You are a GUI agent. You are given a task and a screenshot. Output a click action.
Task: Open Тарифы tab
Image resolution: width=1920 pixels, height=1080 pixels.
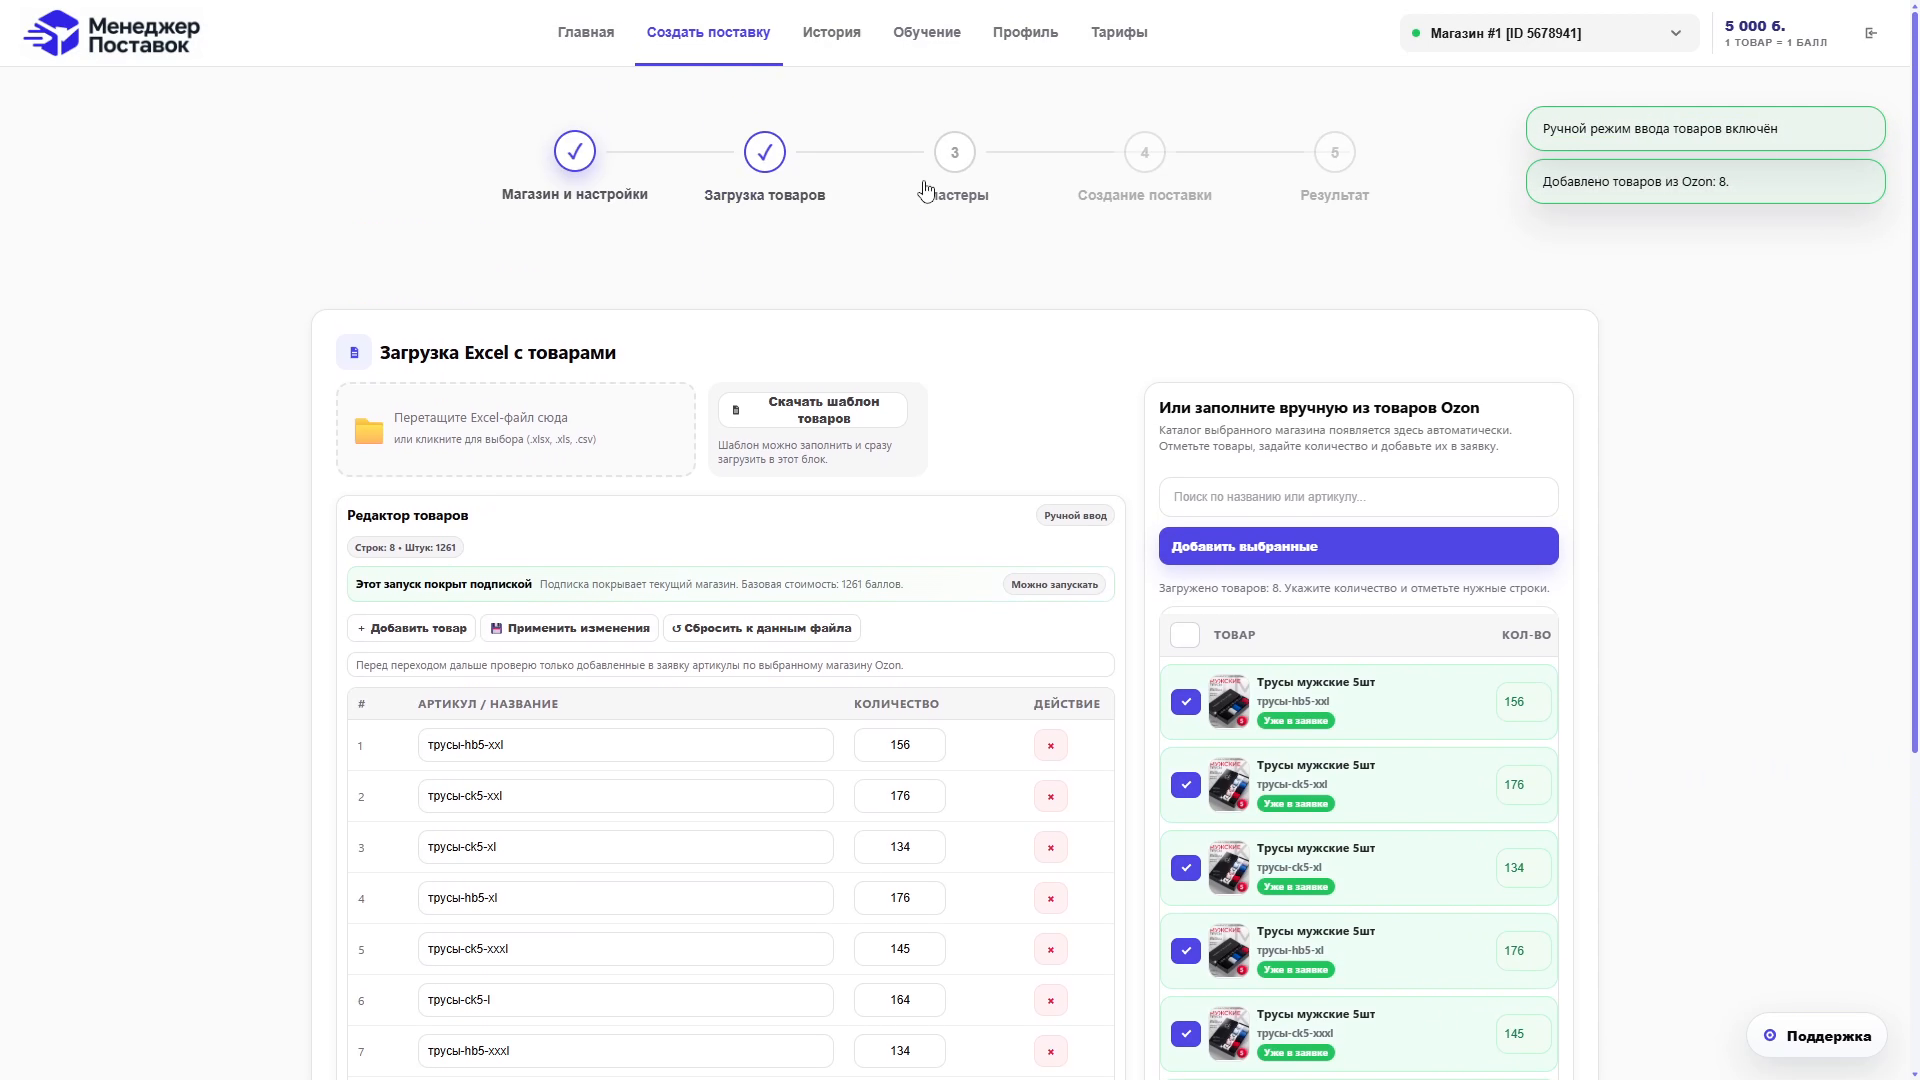tap(1119, 32)
